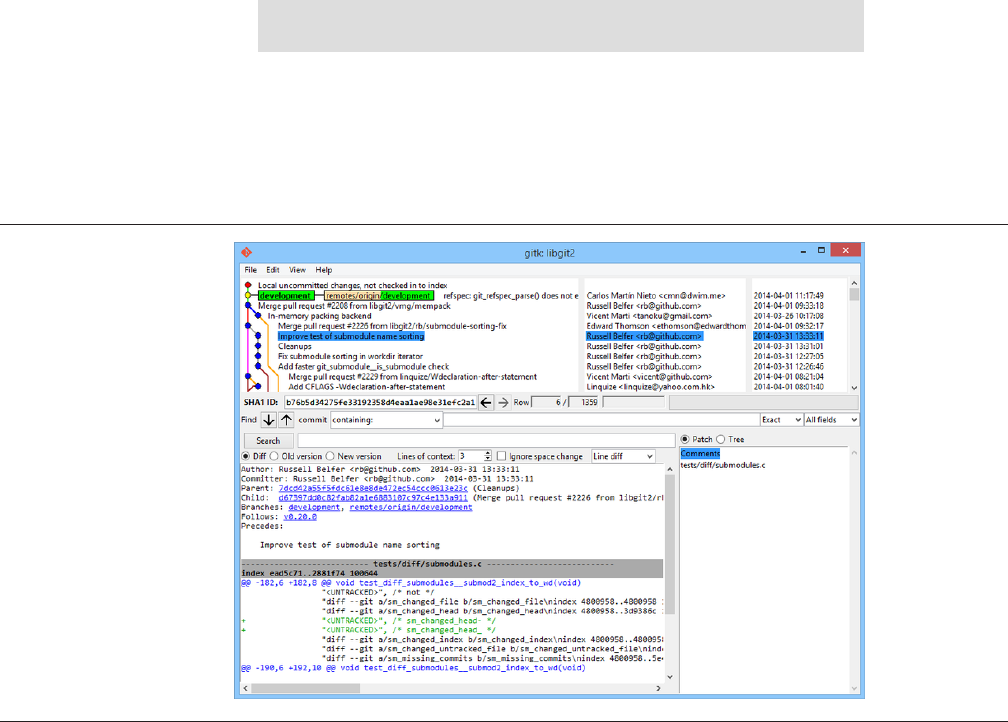Open the View menu
The height and width of the screenshot is (722, 1008).
click(x=297, y=270)
